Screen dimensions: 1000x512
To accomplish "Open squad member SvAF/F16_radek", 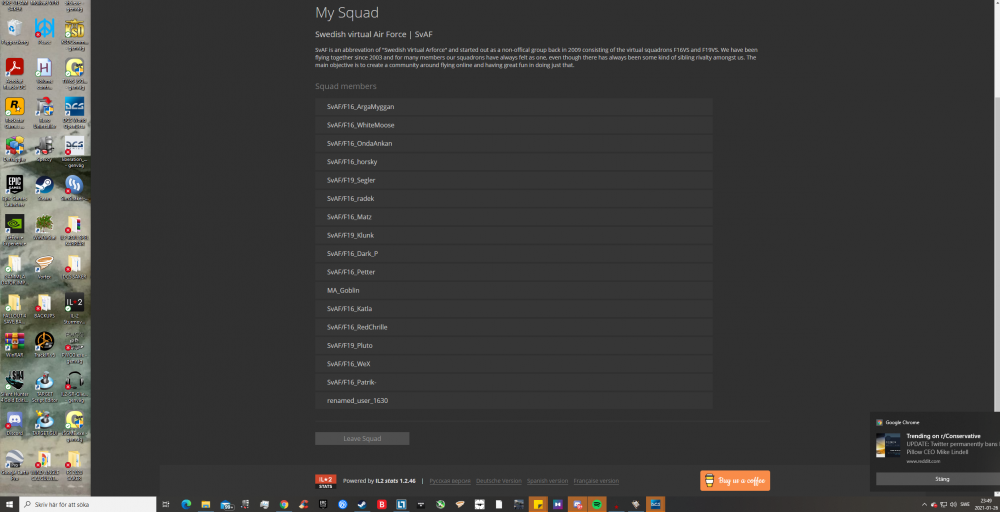I will [513, 198].
